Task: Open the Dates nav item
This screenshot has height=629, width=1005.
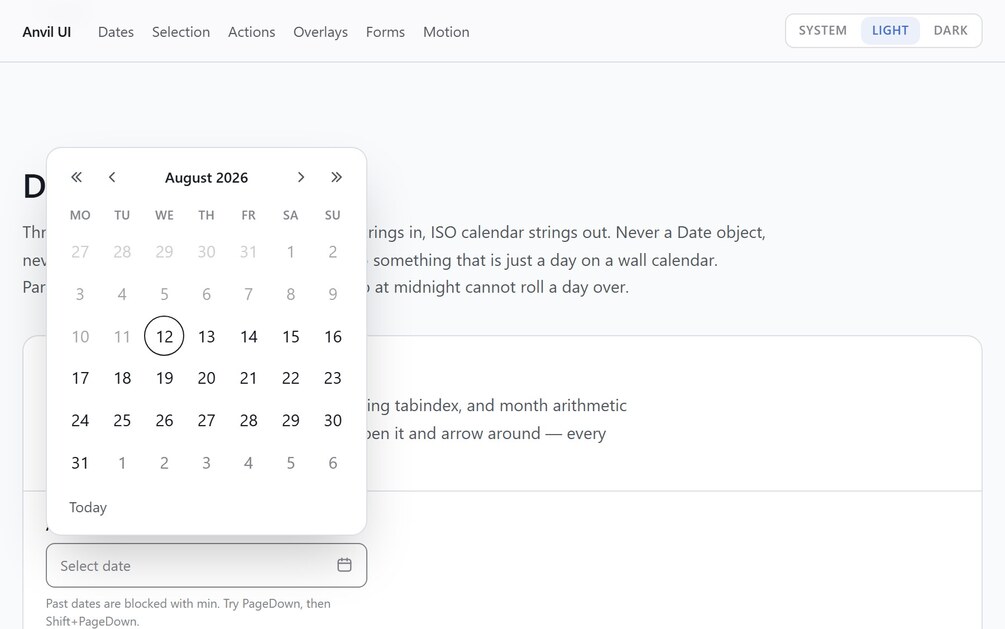Action: point(116,32)
